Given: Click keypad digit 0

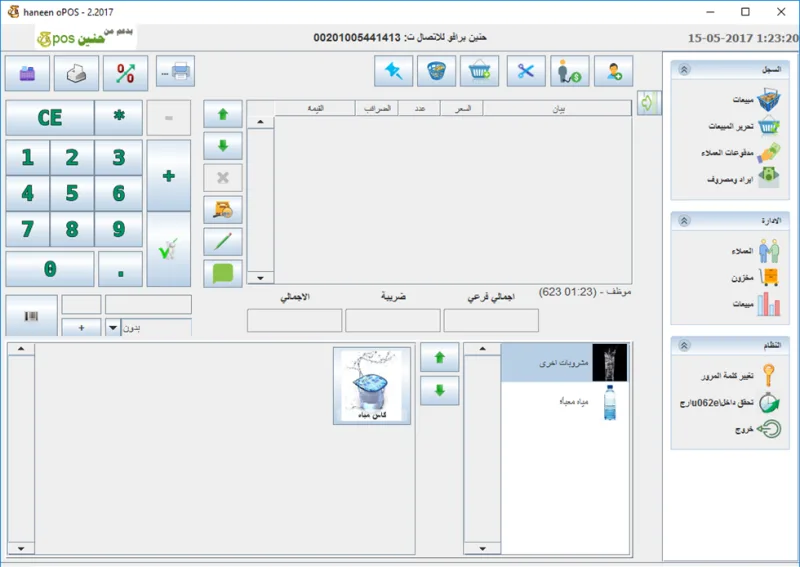Looking at the screenshot, I should [50, 269].
